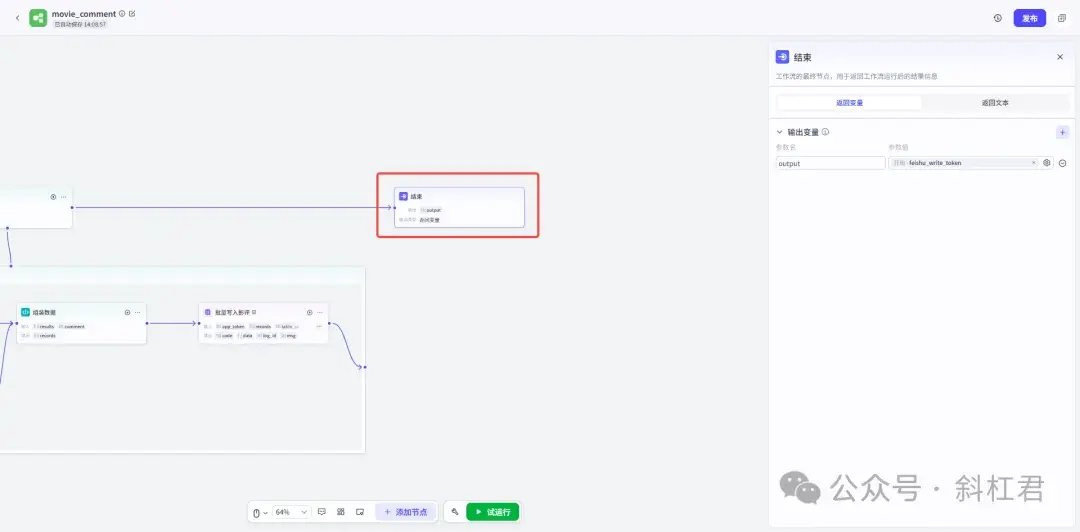Image resolution: width=1080 pixels, height=532 pixels.
Task: Run the partially visible top-left node
Action: coord(53,197)
